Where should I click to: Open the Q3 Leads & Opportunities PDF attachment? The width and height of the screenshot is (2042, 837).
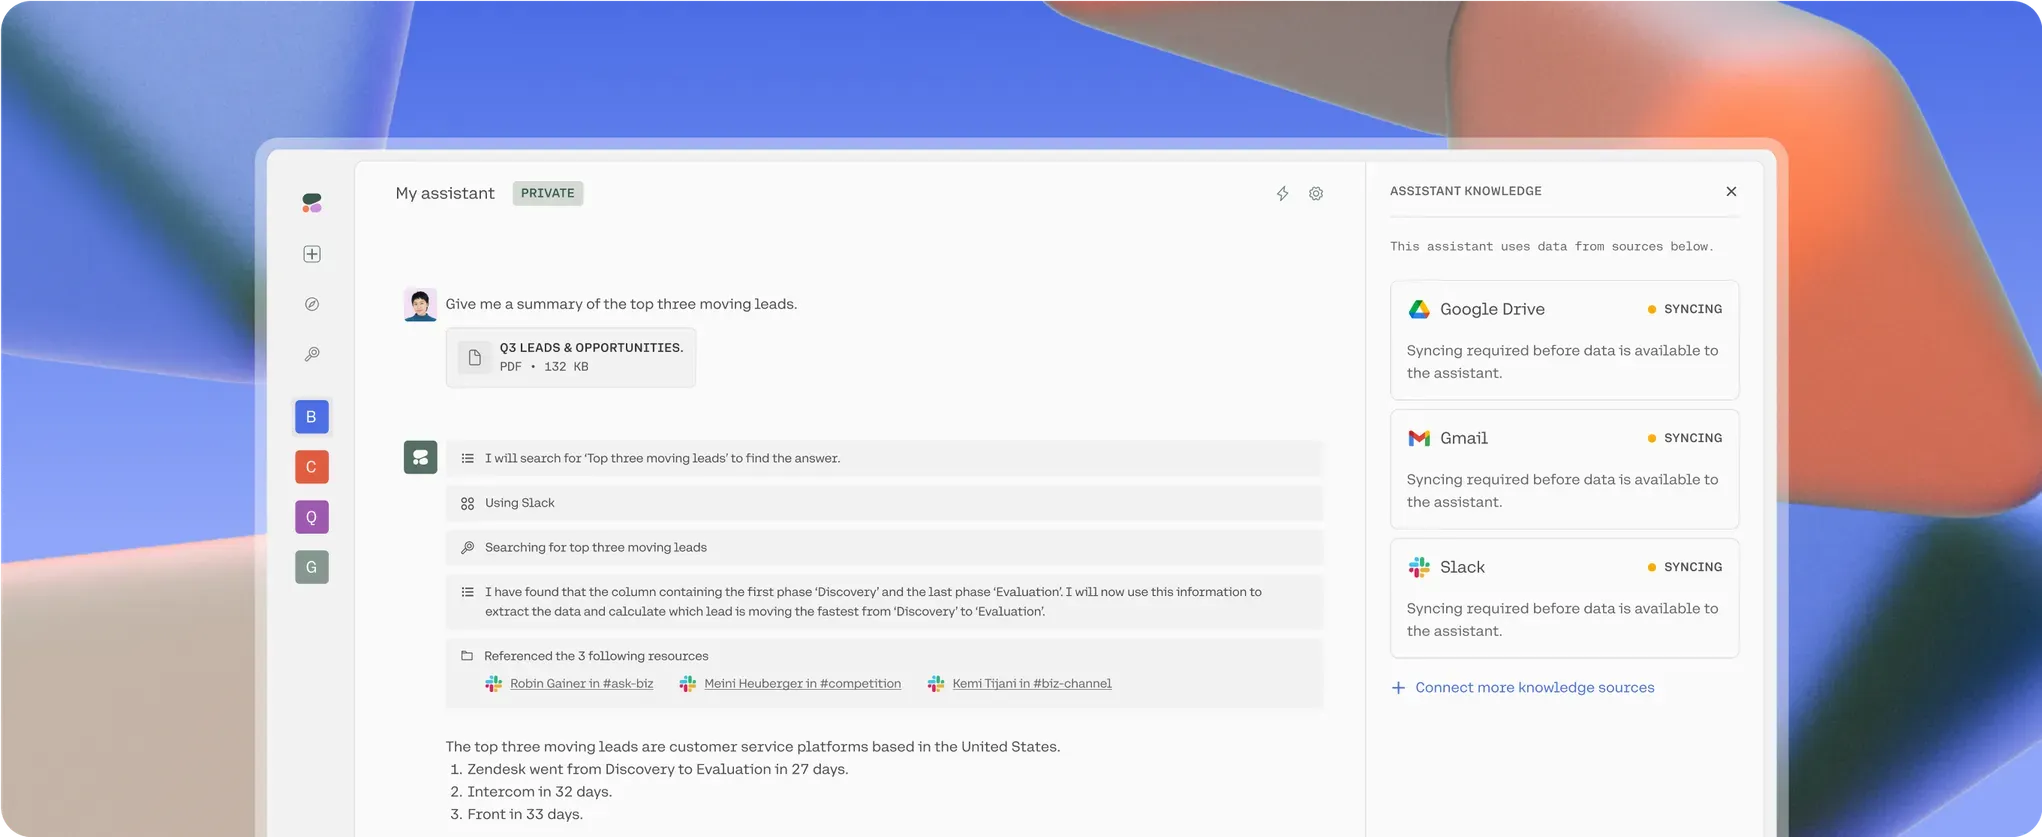click(571, 357)
